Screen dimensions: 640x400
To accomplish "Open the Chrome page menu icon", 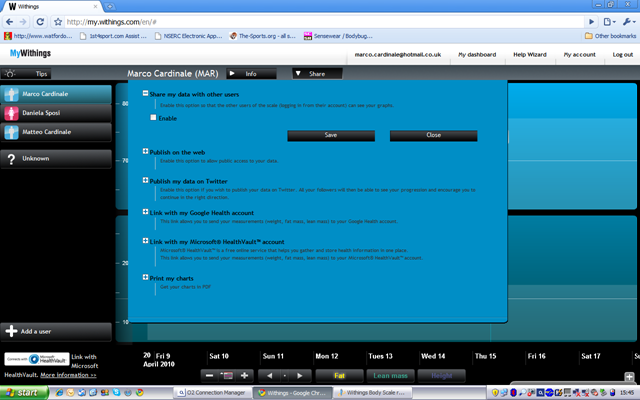I will coord(609,22).
